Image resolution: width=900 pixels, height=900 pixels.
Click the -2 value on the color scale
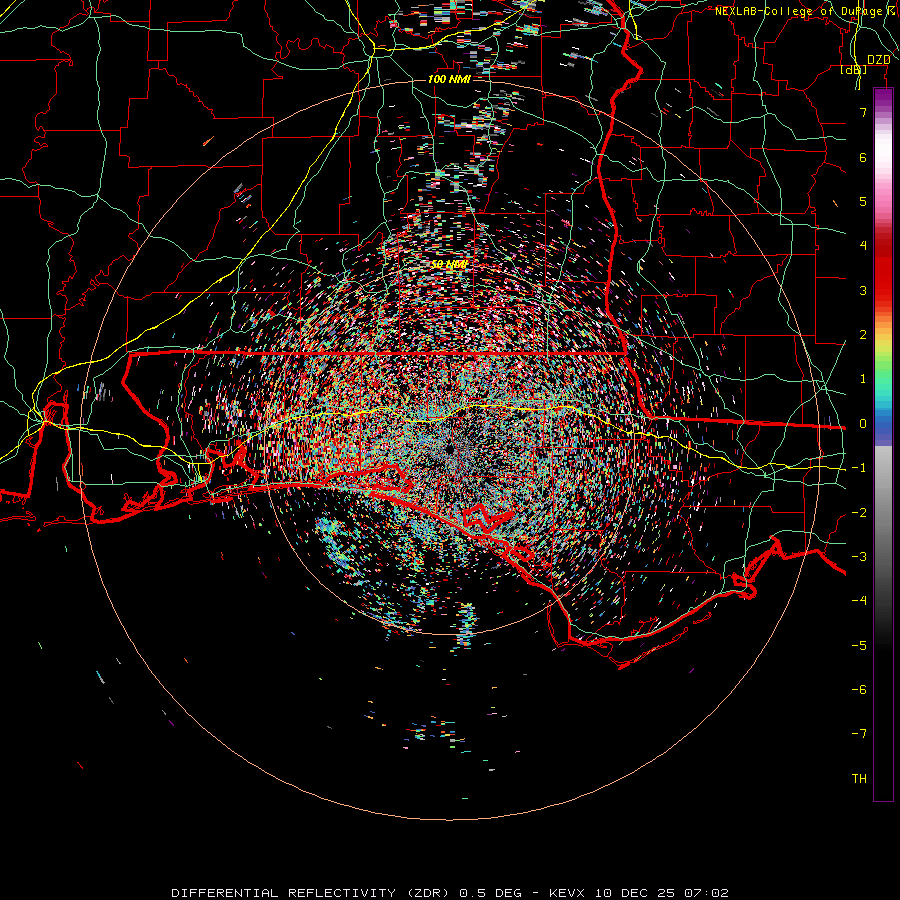coord(859,513)
